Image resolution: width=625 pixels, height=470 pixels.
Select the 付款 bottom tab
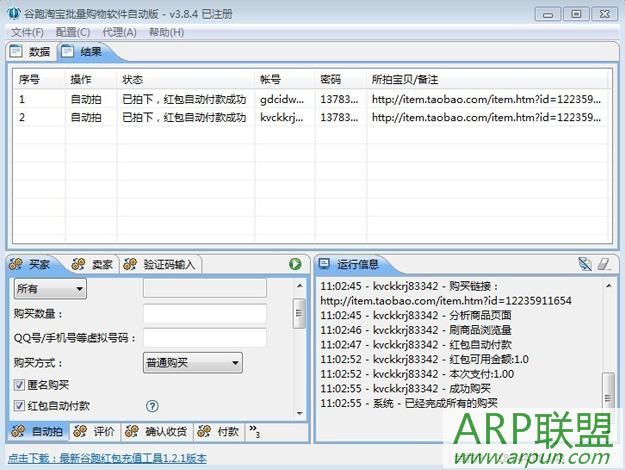pyautogui.click(x=219, y=431)
